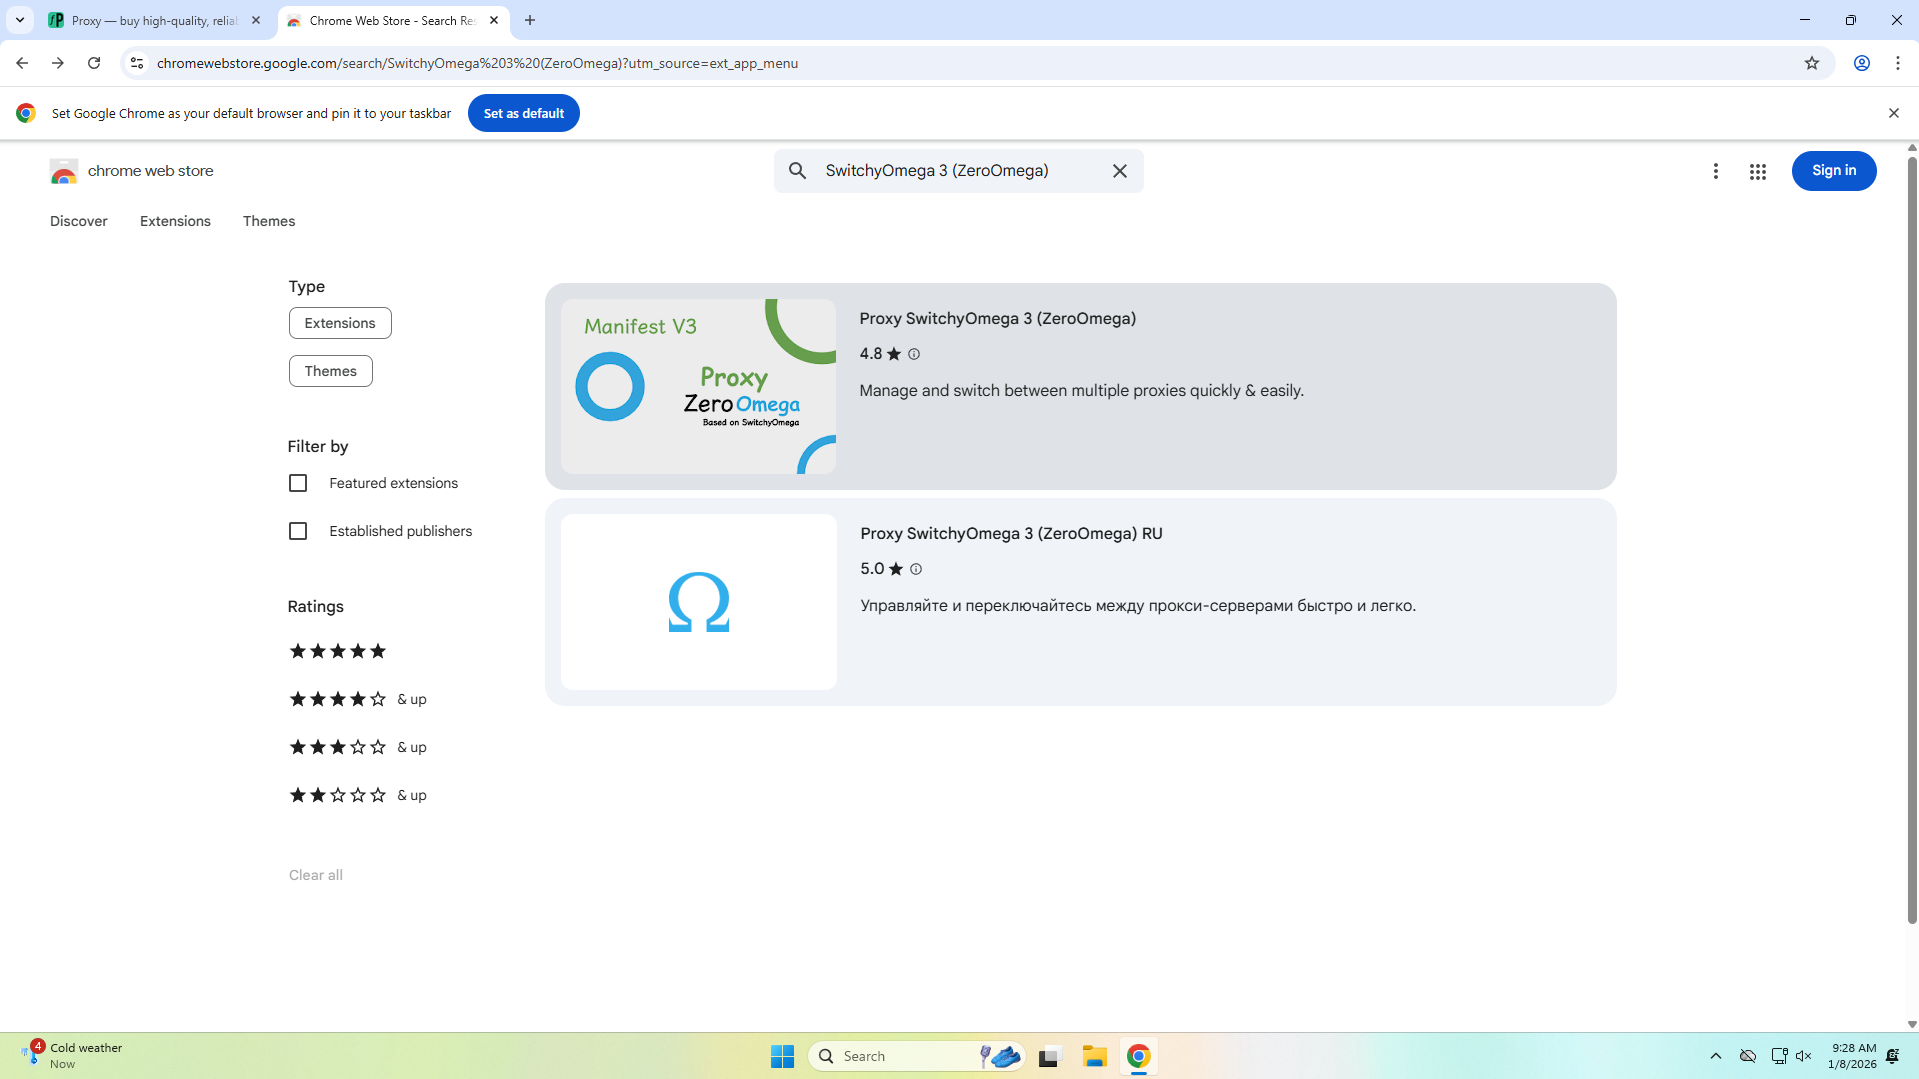Click the address bar URL

(x=477, y=63)
